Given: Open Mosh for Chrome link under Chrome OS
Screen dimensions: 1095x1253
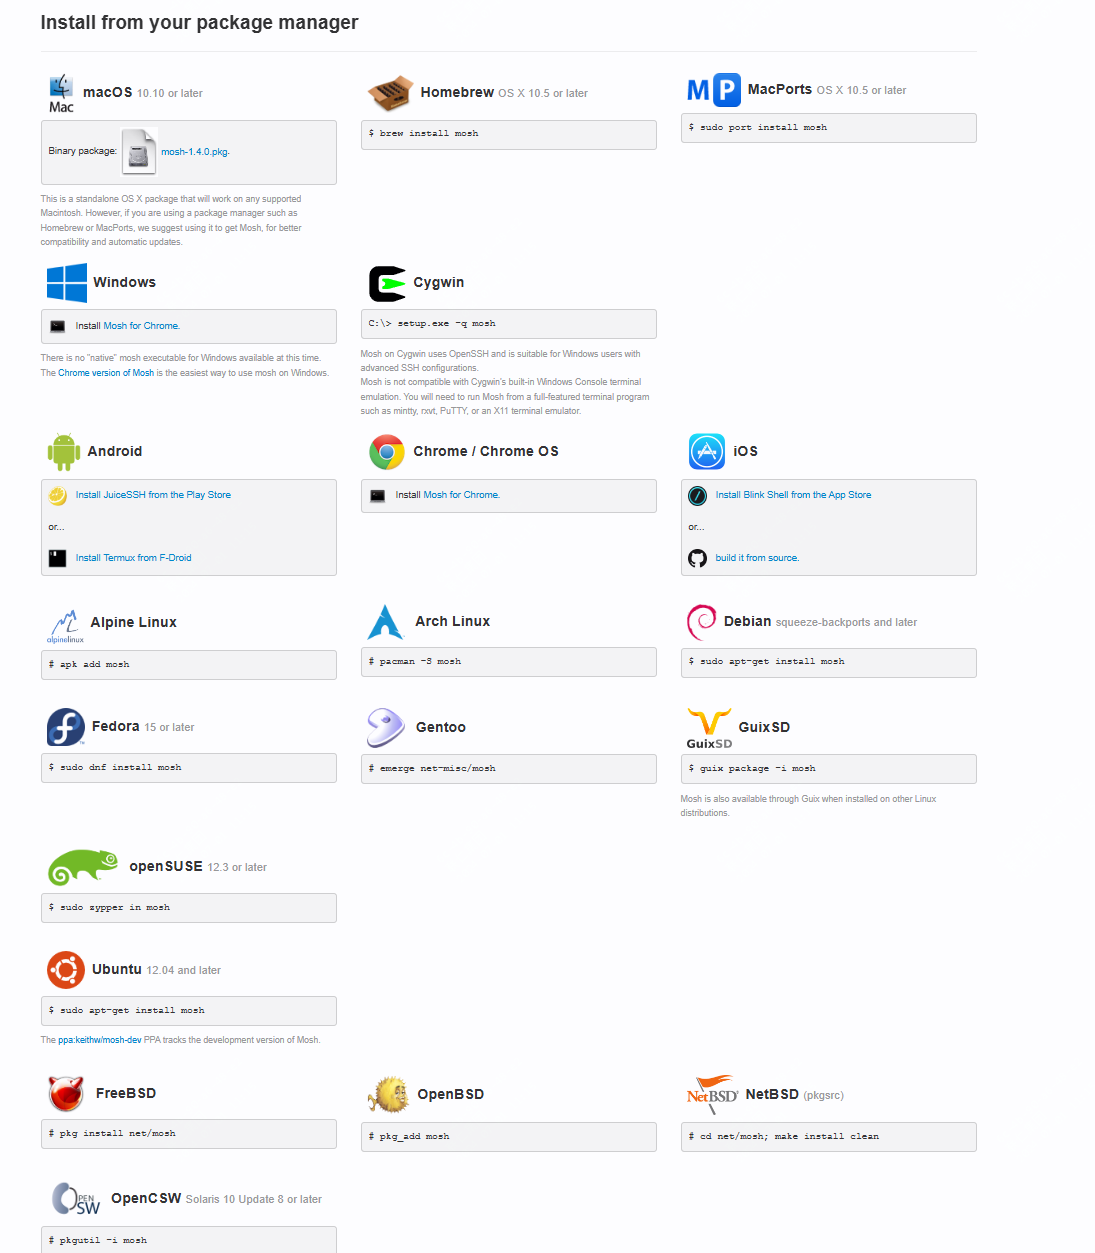Looking at the screenshot, I should coord(461,495).
